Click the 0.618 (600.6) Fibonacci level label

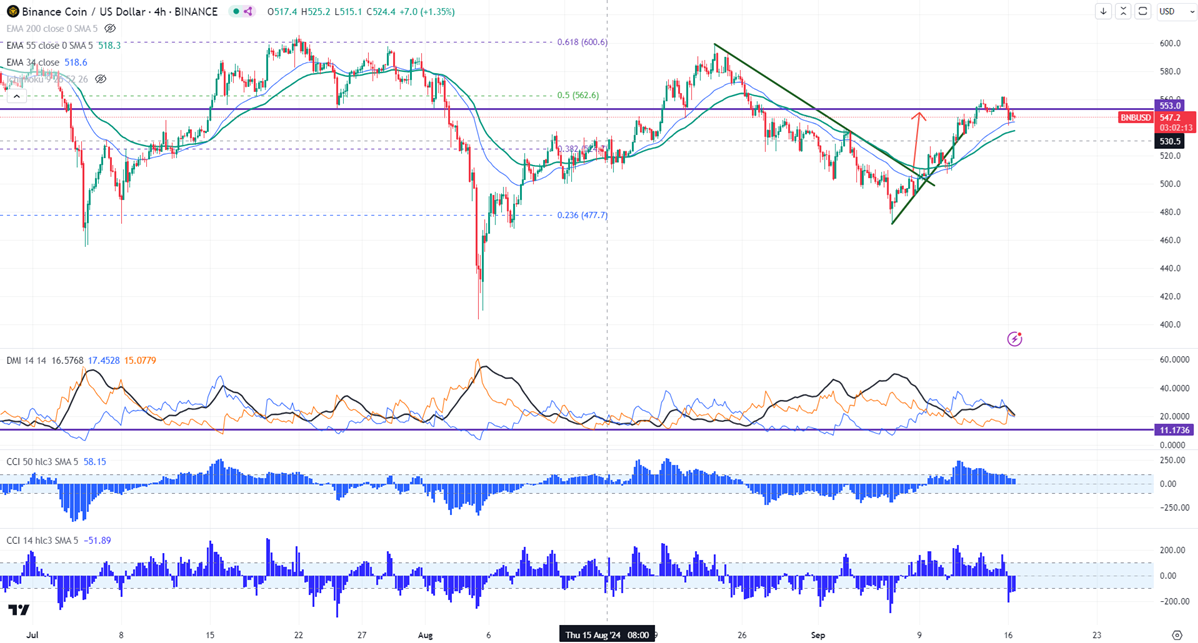(x=582, y=42)
